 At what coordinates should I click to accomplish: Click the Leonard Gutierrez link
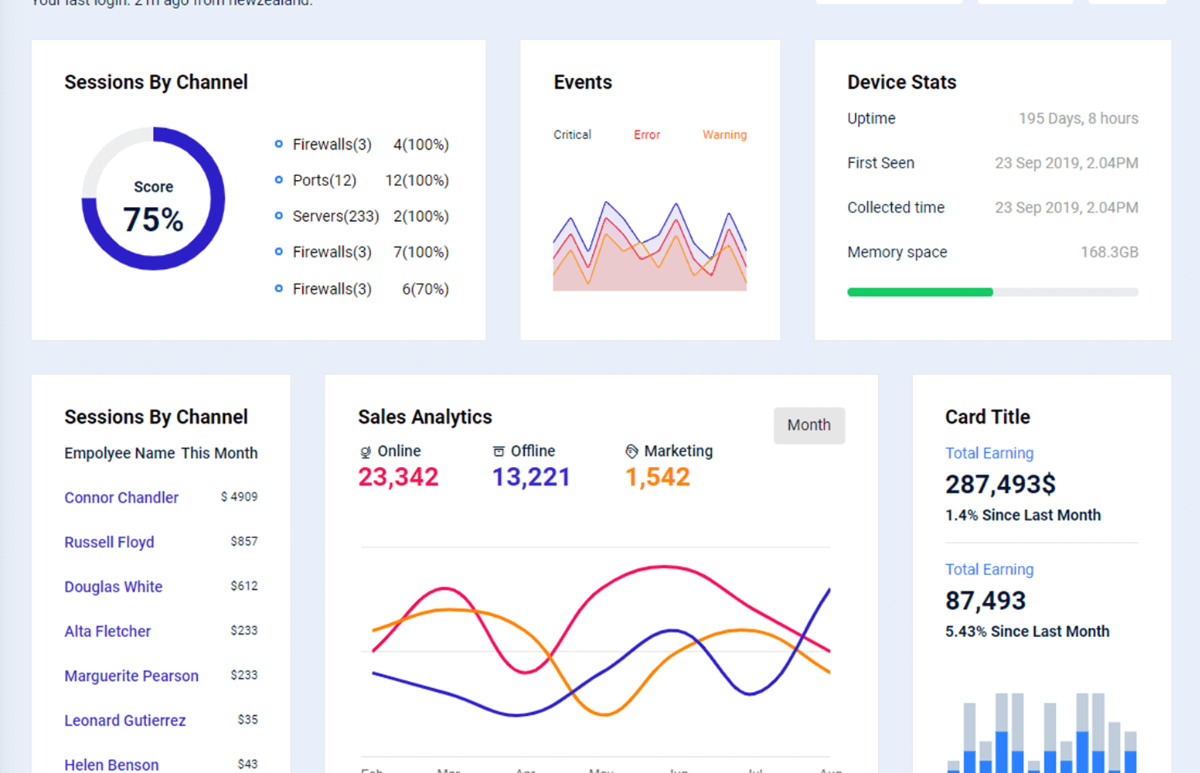point(125,720)
